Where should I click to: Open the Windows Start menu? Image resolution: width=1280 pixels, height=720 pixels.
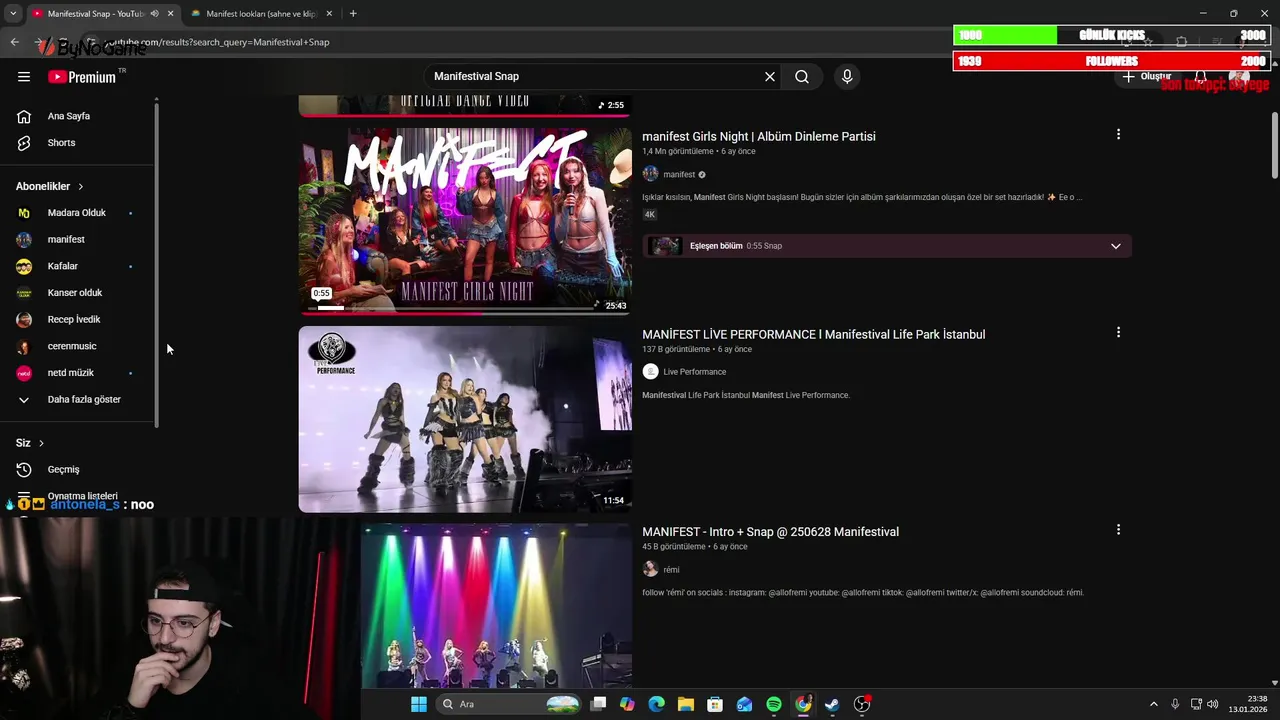coord(418,704)
